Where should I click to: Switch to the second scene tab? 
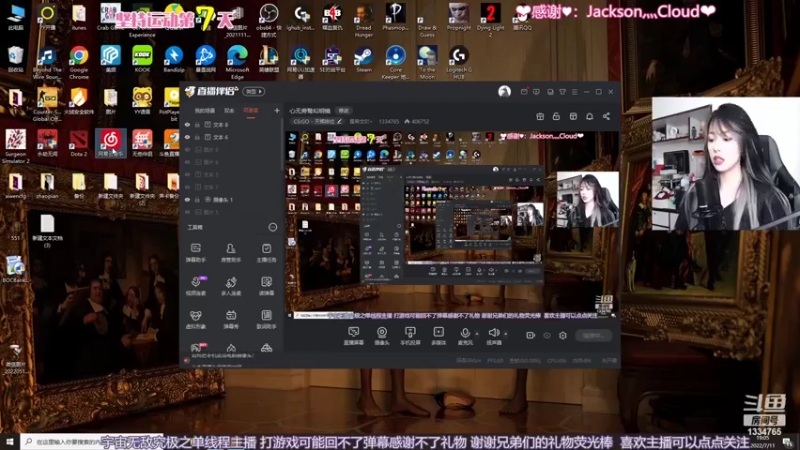click(x=229, y=110)
